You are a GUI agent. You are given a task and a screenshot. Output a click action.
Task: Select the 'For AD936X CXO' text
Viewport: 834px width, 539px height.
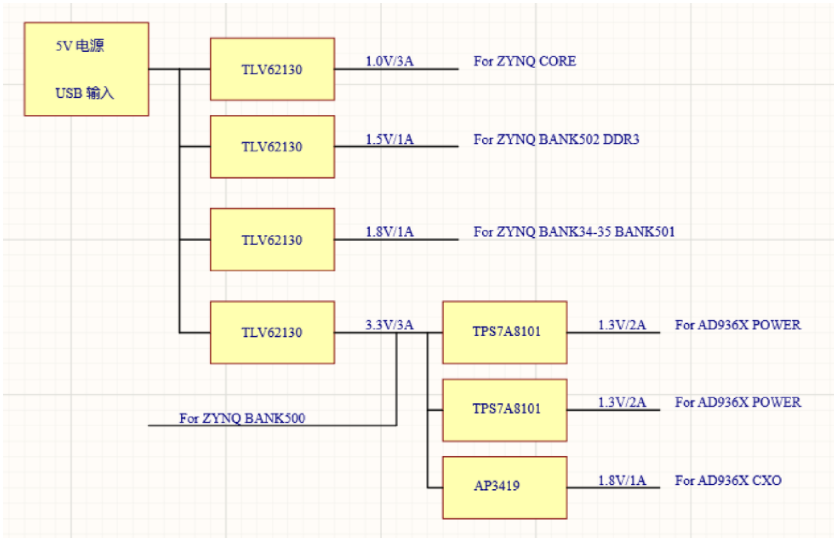pos(728,480)
